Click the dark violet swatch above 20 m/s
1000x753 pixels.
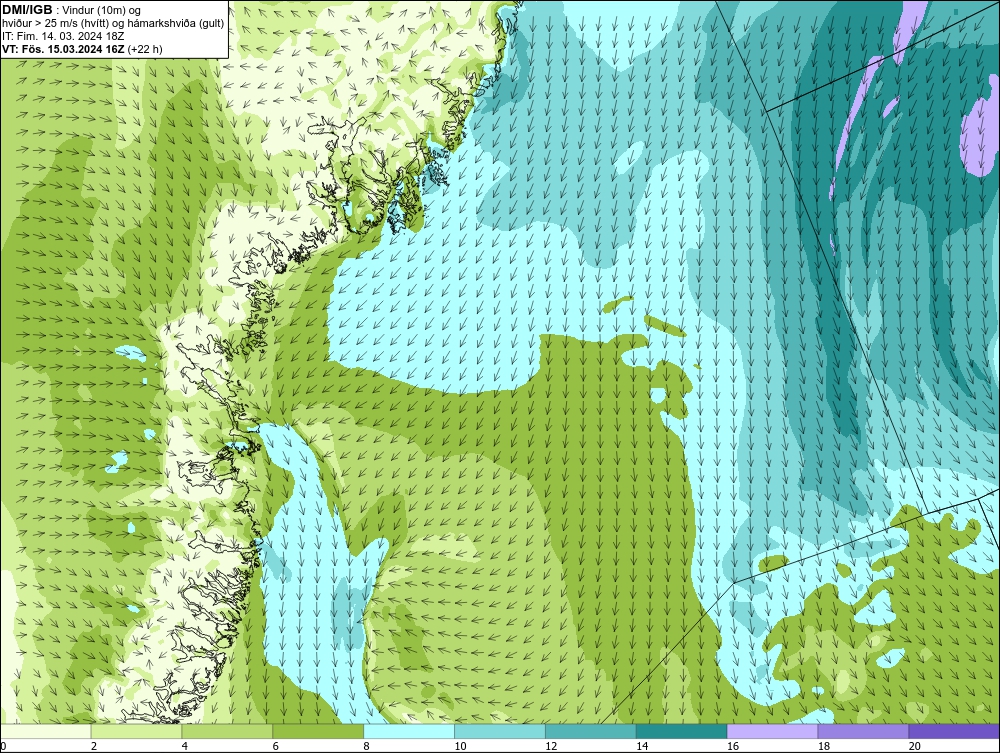pyautogui.click(x=954, y=731)
